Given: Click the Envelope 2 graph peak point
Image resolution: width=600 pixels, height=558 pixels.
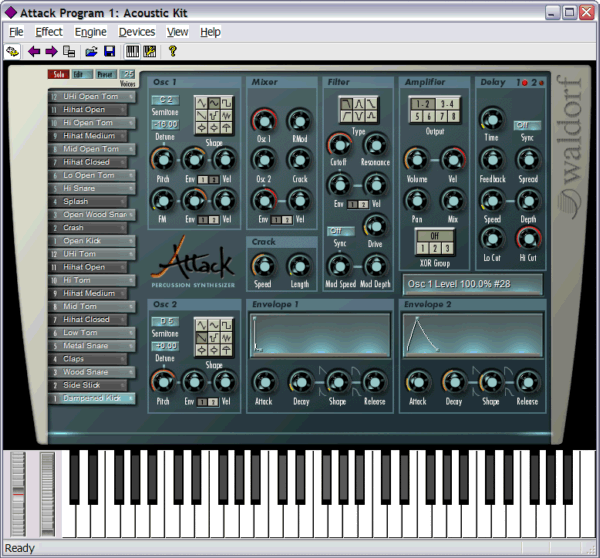Looking at the screenshot, I should click(417, 318).
